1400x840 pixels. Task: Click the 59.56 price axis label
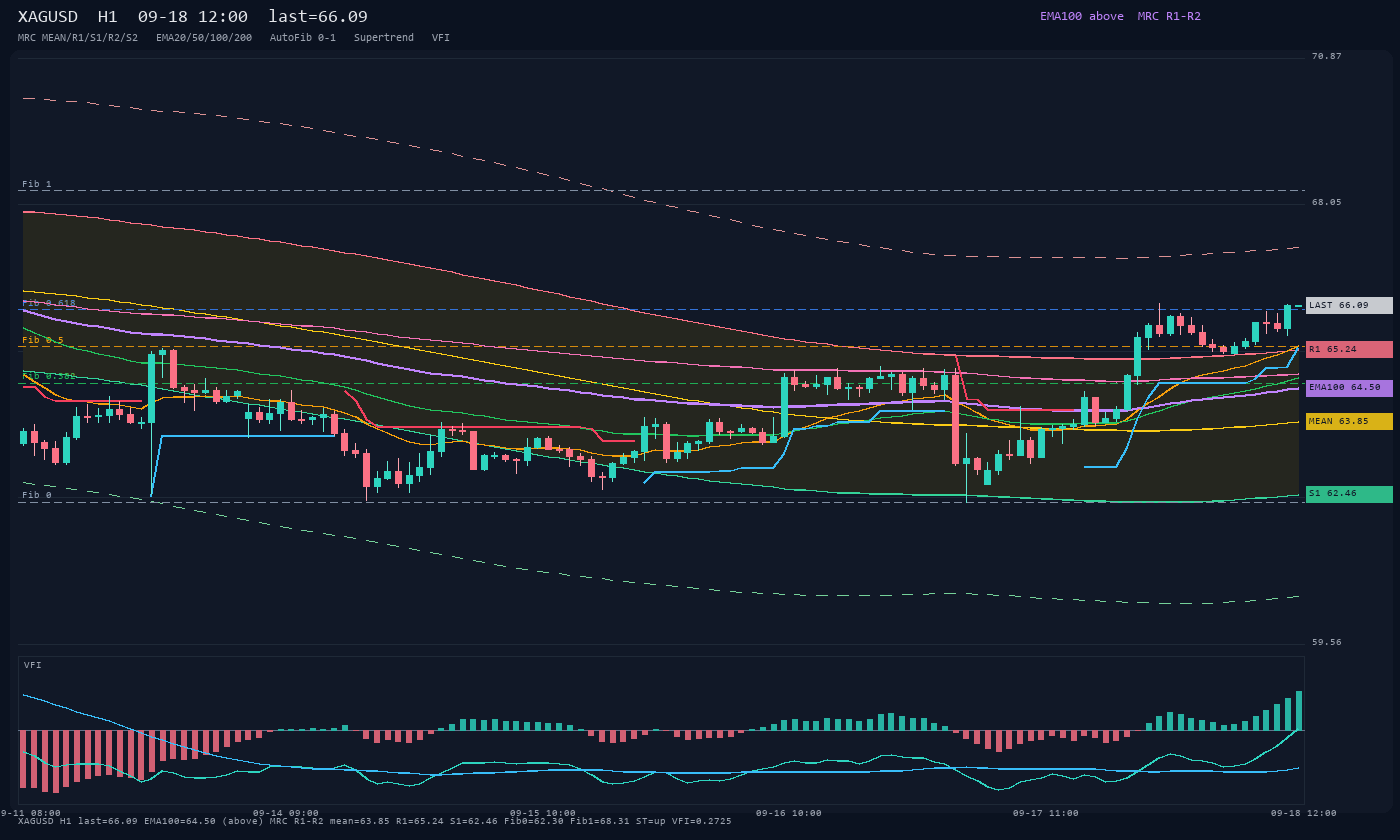(1327, 642)
